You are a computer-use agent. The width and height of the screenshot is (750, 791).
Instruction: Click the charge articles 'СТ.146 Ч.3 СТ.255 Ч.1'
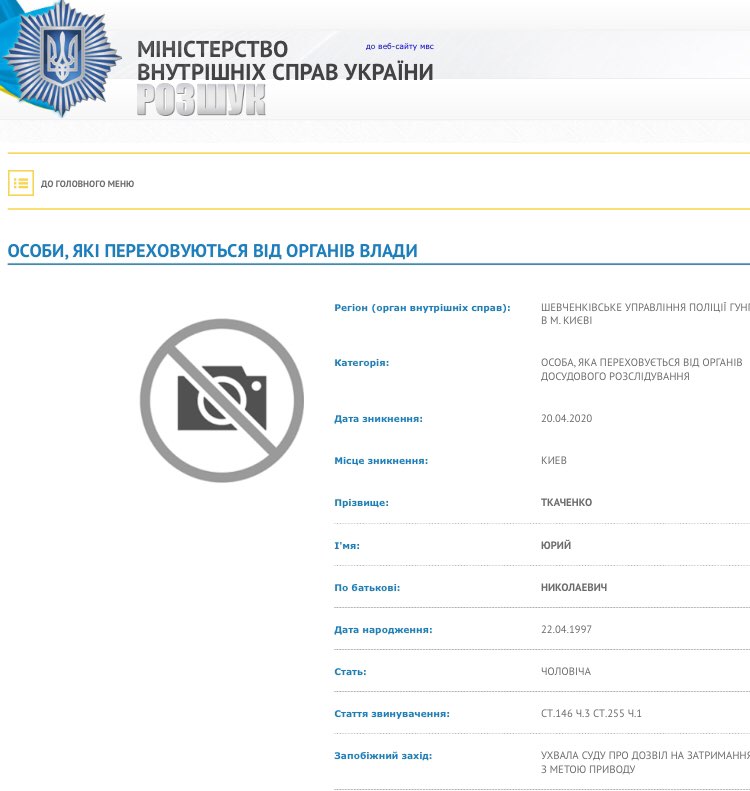click(591, 714)
